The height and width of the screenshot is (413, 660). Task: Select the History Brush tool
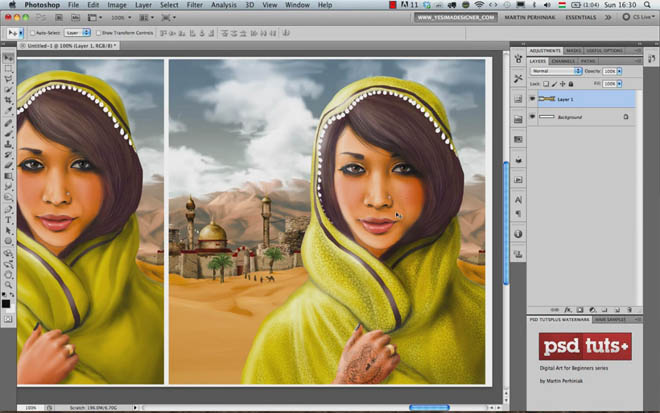[x=8, y=155]
